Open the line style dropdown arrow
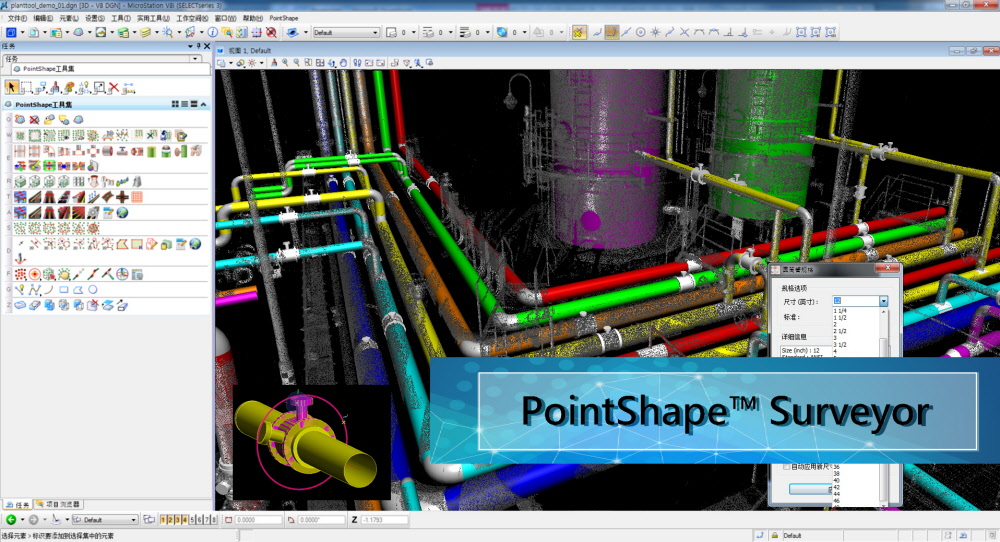The height and width of the screenshot is (542, 1000). pyautogui.click(x=450, y=32)
